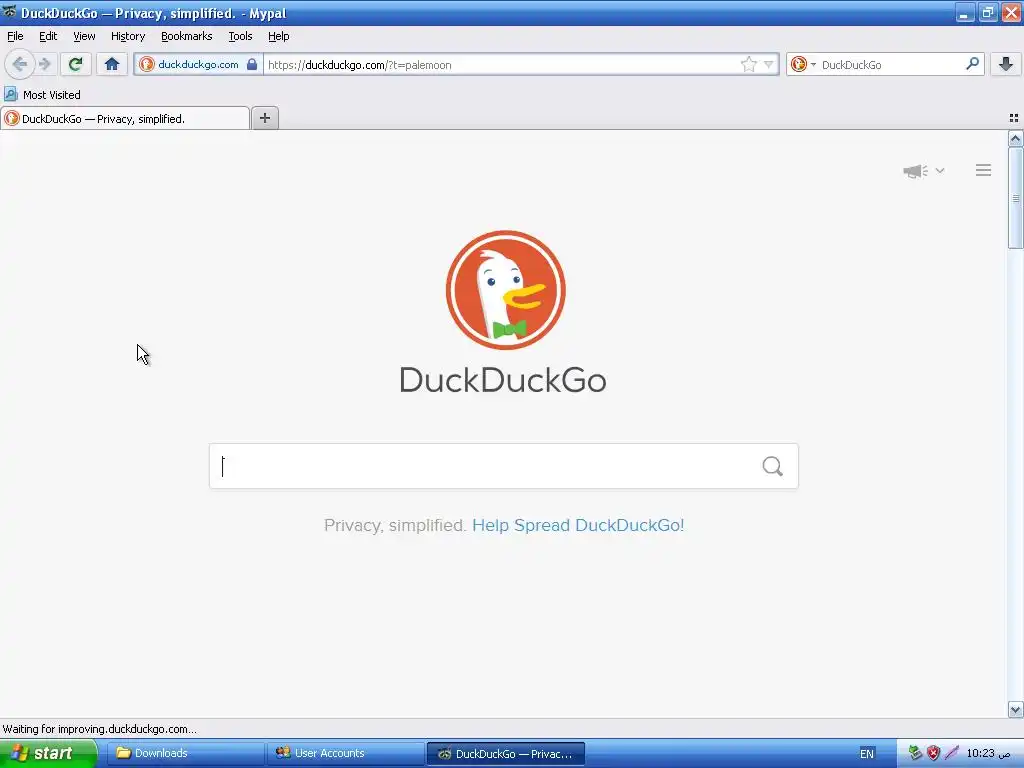Switch to the User Accounts taskbar window
The width and height of the screenshot is (1024, 768).
[346, 753]
